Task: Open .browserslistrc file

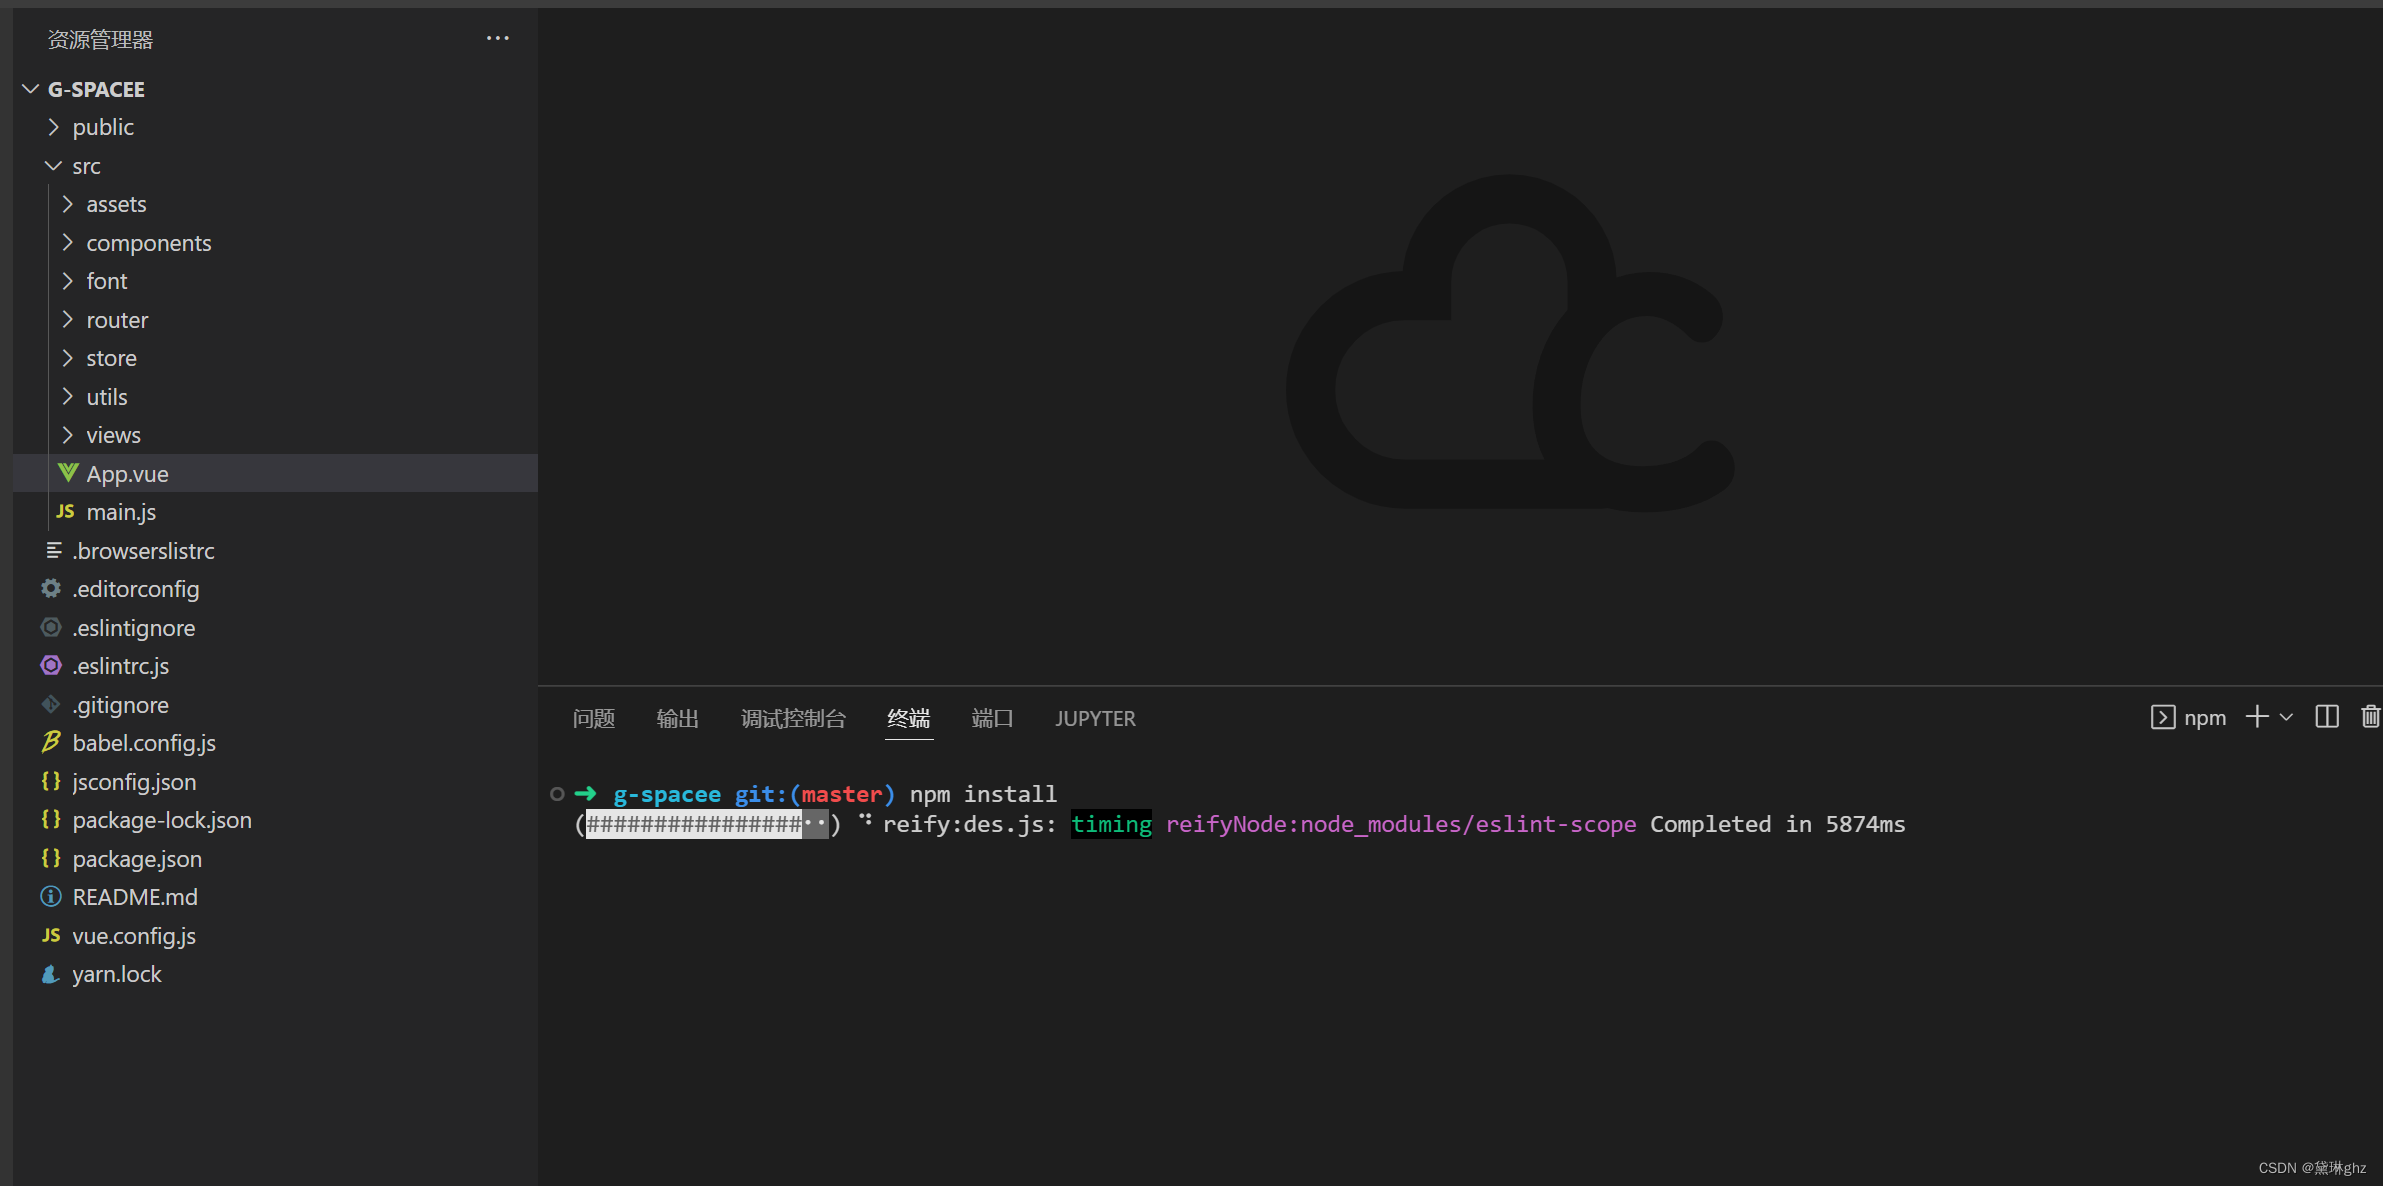Action: [x=275, y=551]
